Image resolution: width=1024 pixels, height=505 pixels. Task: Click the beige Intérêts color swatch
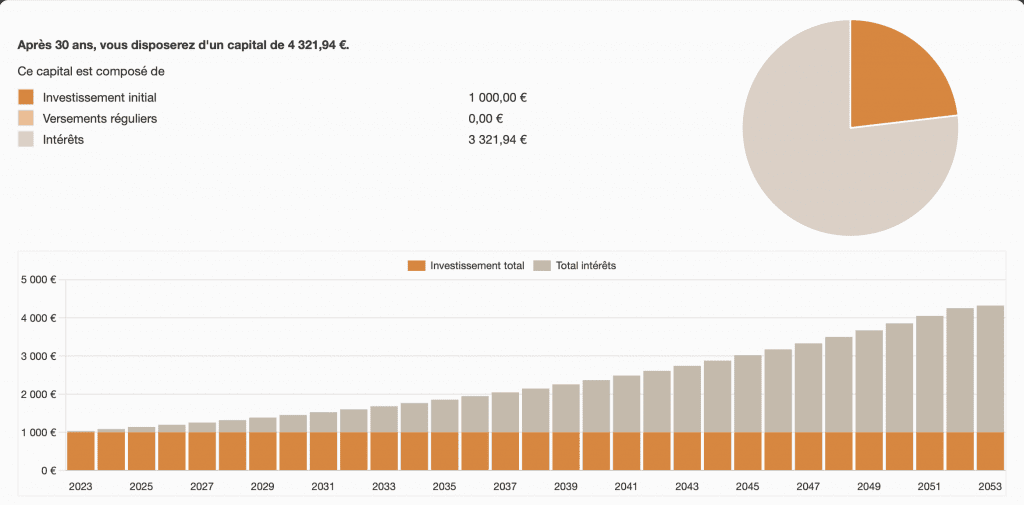pyautogui.click(x=26, y=139)
